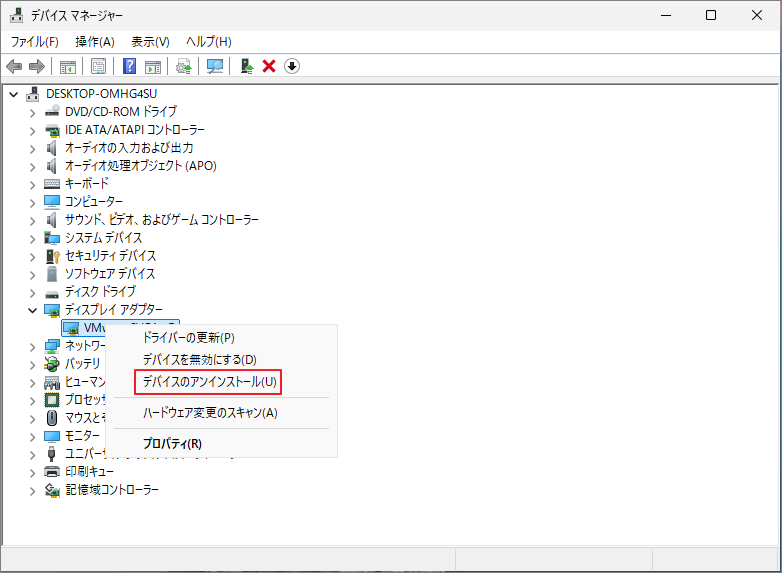Expand the DVD/CD-ROM ドライブ category
This screenshot has height=573, width=782.
click(x=32, y=113)
